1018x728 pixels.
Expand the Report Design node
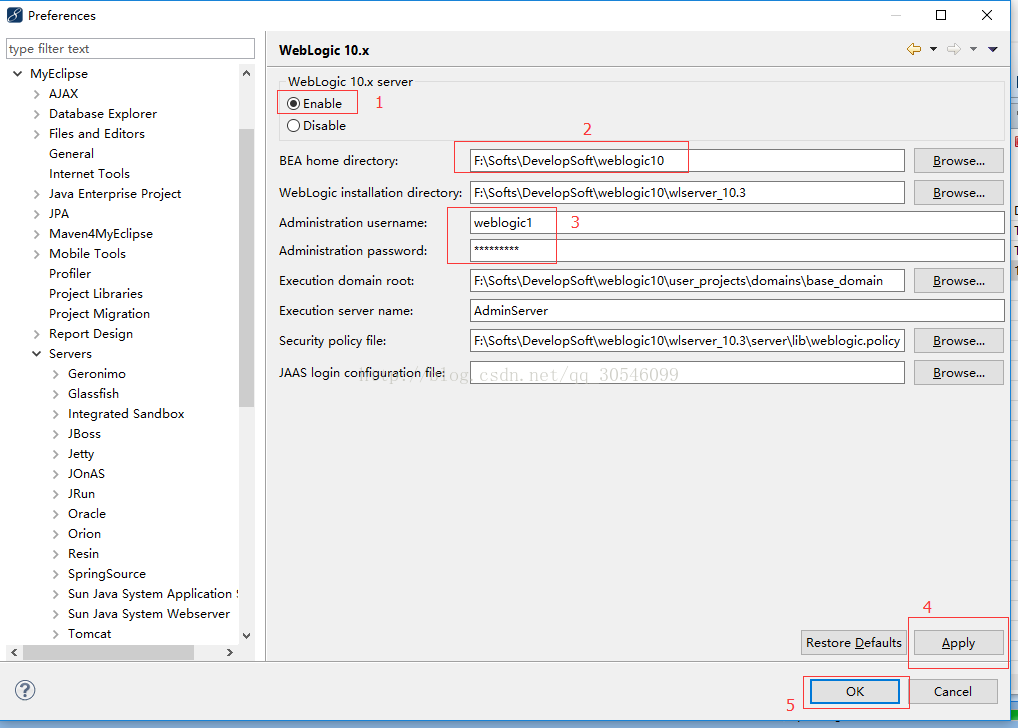point(36,334)
